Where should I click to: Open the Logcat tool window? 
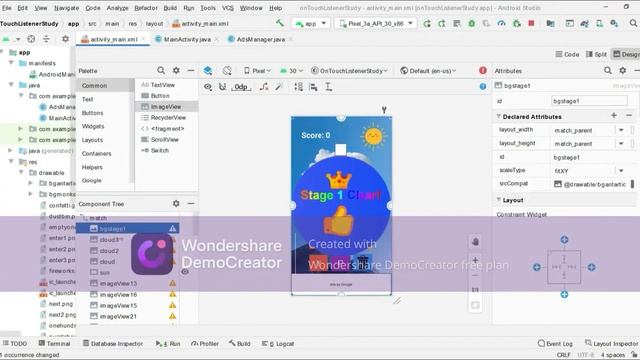coord(278,344)
